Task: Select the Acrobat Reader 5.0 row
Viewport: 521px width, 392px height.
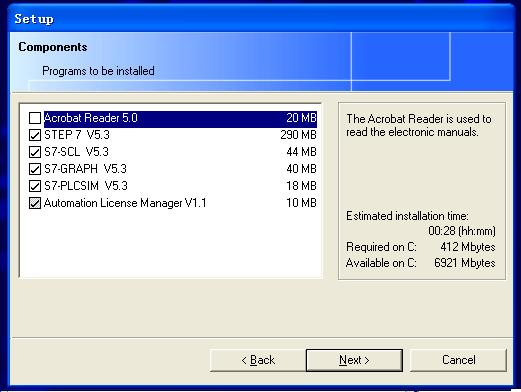Action: [x=180, y=118]
